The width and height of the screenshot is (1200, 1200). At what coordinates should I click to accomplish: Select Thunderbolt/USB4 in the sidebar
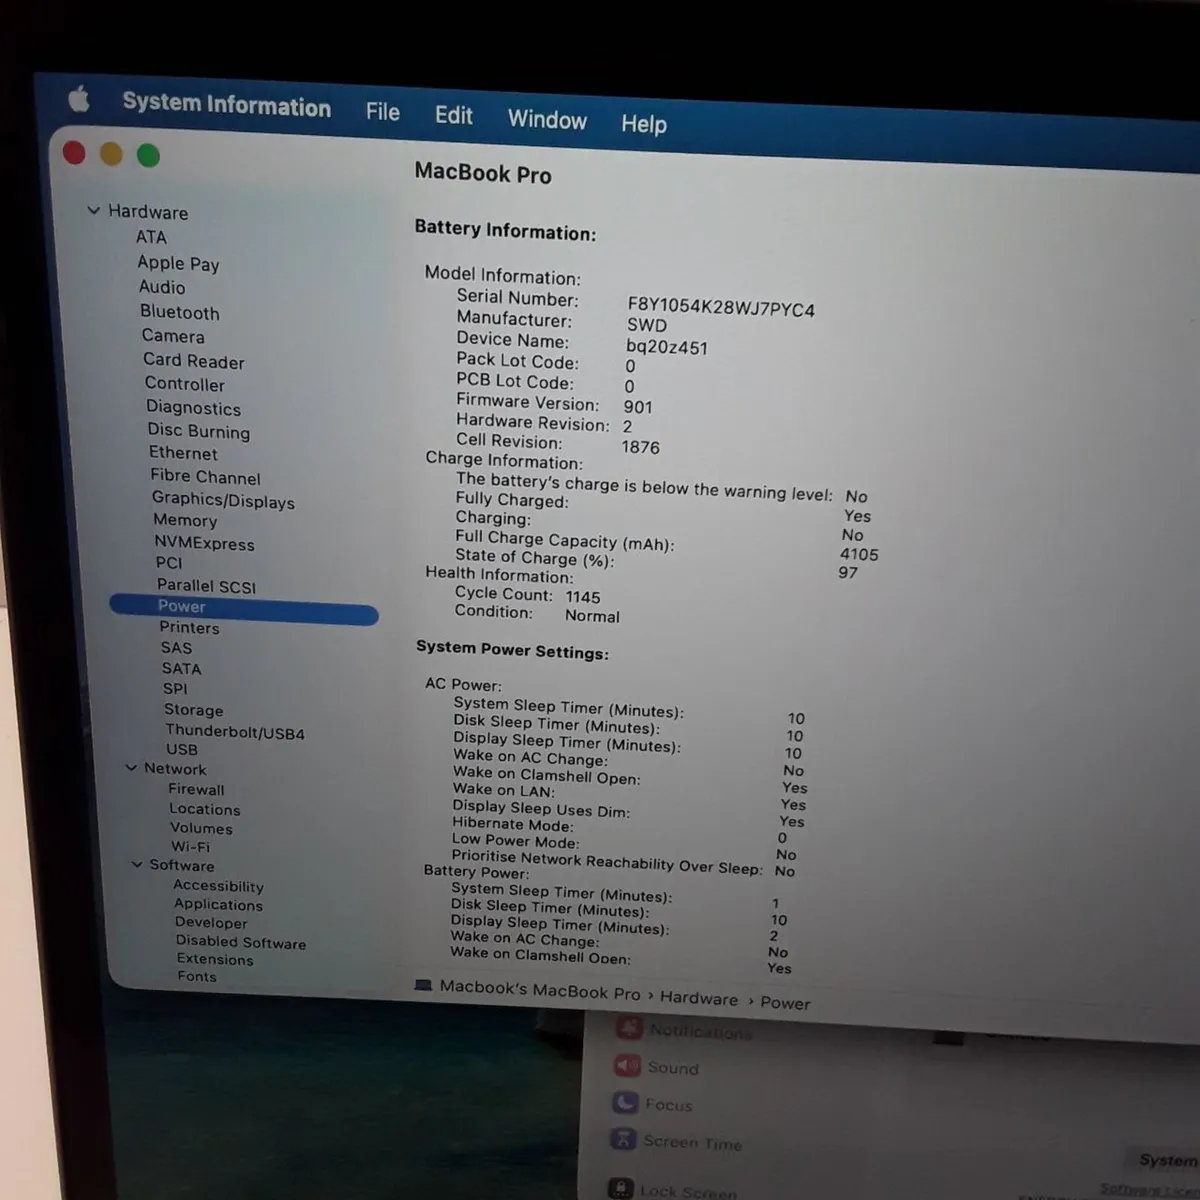click(235, 732)
